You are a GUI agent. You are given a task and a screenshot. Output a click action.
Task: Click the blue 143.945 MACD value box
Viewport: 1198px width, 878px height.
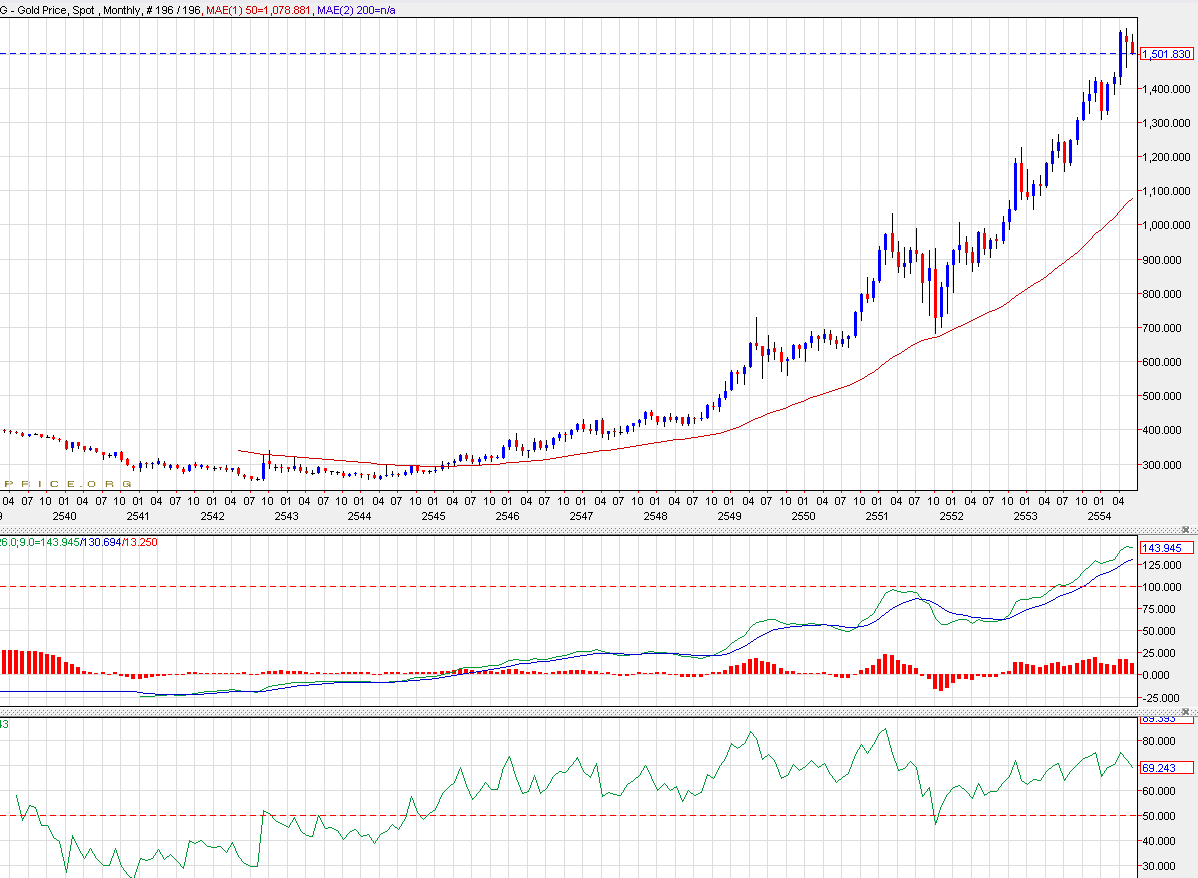click(1166, 548)
